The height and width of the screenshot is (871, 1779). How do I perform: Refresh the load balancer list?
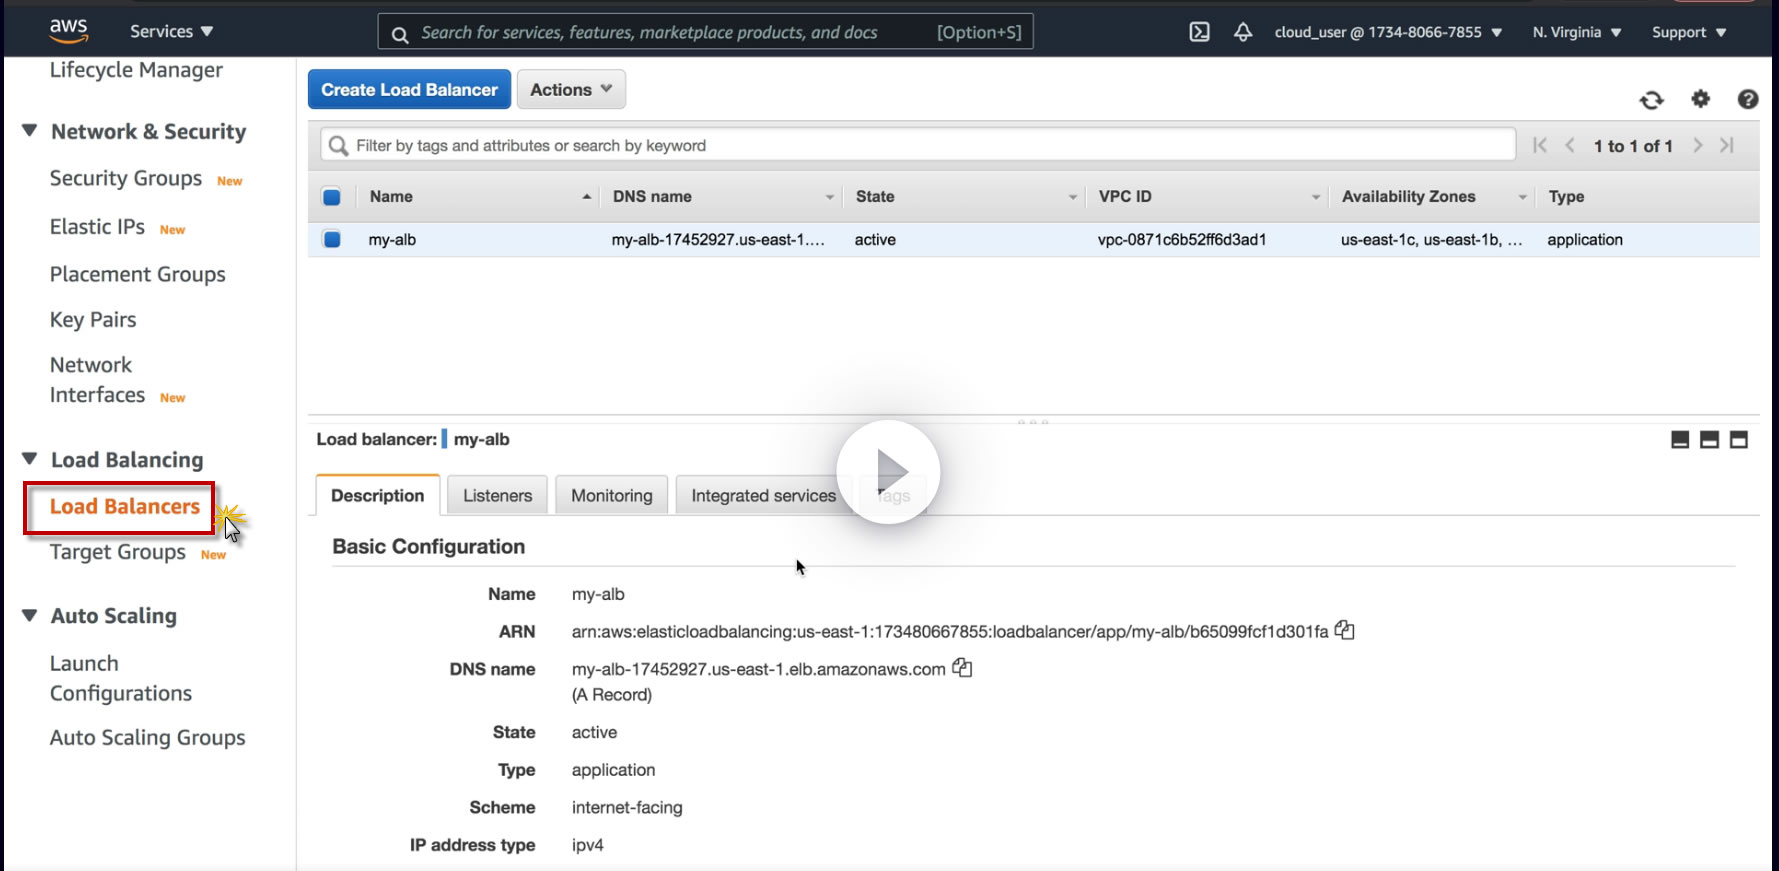pyautogui.click(x=1652, y=100)
